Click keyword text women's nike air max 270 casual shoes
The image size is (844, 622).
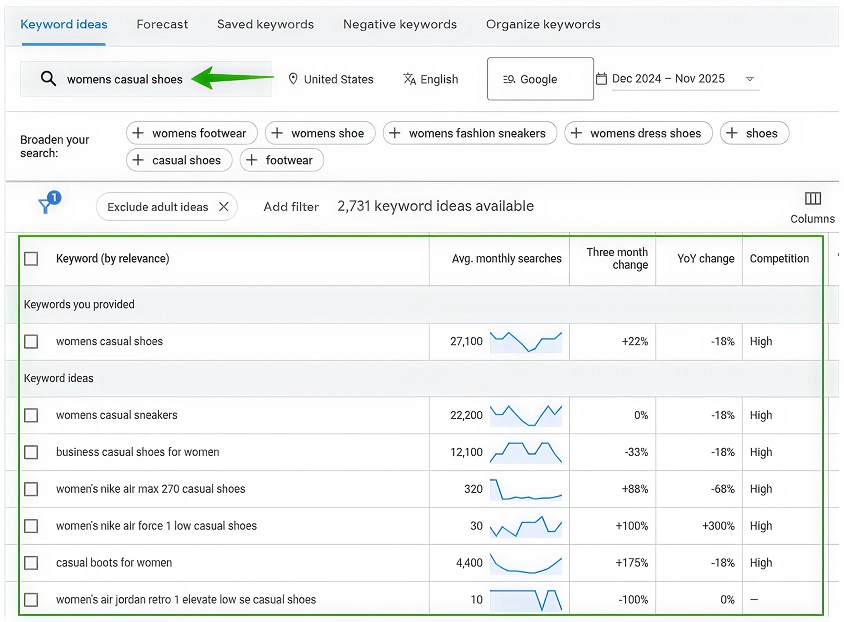click(151, 489)
